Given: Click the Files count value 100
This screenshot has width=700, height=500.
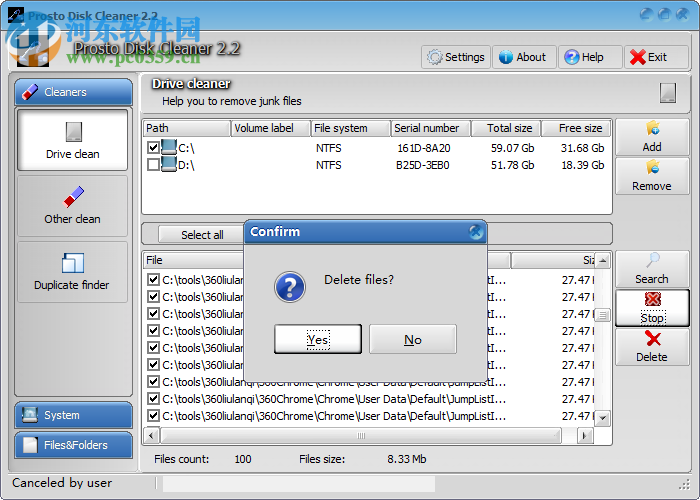Looking at the screenshot, I should click(x=243, y=459).
